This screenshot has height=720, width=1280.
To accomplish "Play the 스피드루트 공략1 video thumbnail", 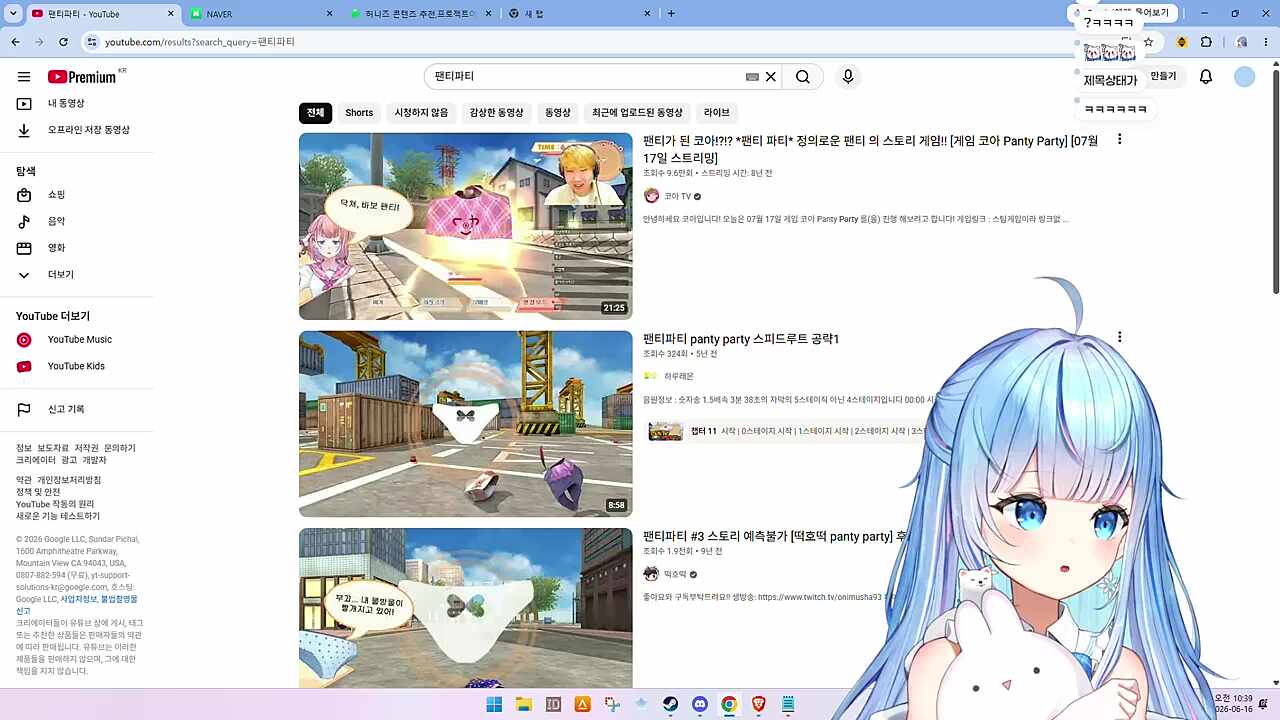I will point(466,424).
